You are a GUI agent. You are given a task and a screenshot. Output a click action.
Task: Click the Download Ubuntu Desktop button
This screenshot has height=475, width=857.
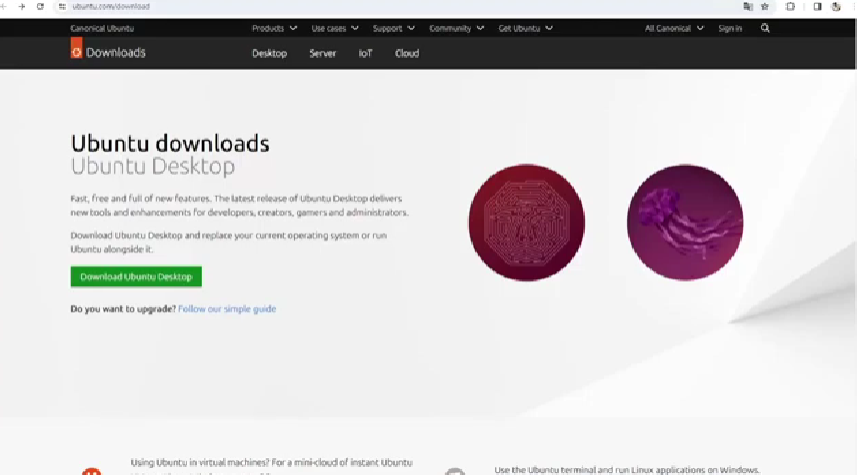136,277
